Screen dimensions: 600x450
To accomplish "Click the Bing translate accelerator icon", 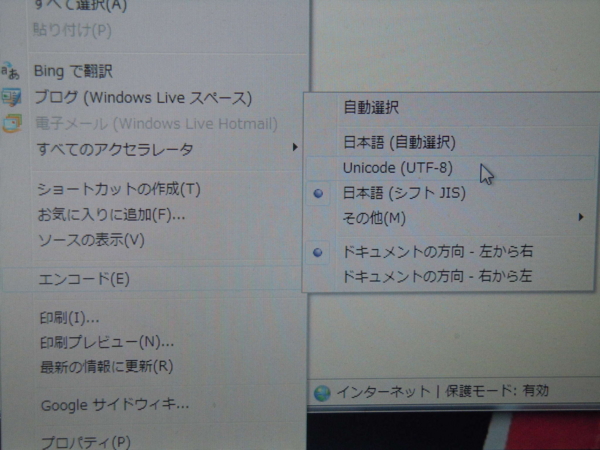I will (x=10, y=72).
